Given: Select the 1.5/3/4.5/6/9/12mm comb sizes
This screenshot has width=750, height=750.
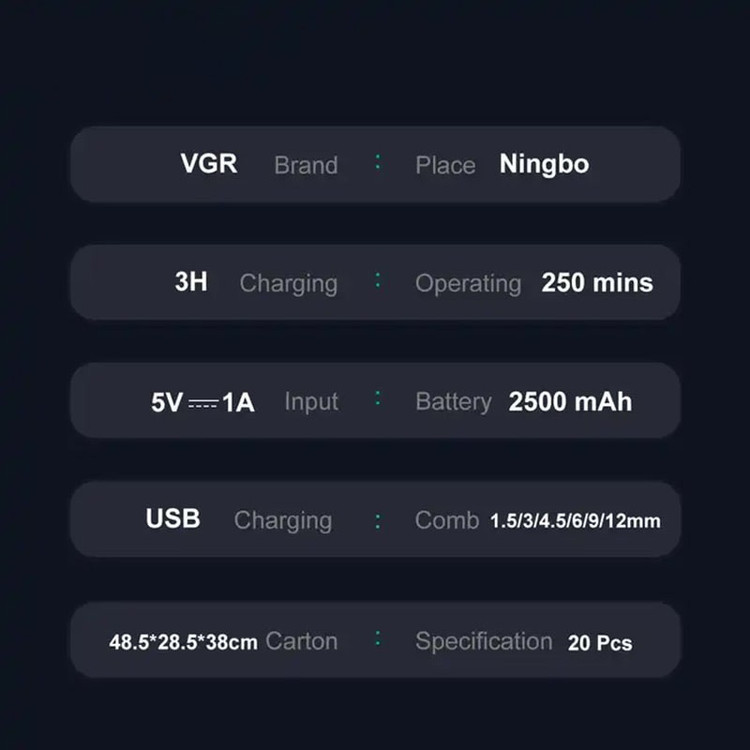Looking at the screenshot, I should click(575, 521).
